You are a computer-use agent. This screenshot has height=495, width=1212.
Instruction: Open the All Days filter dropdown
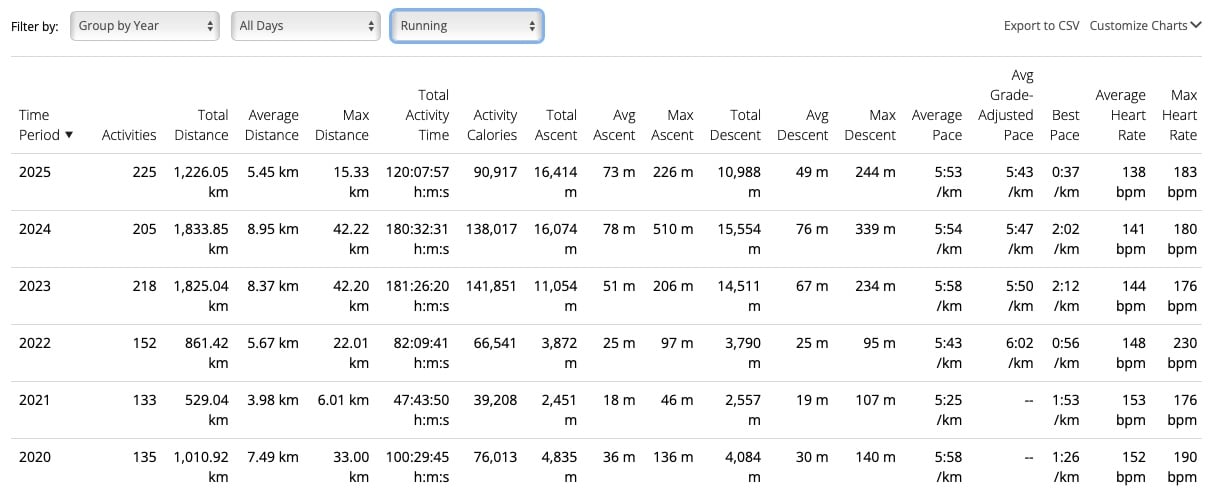click(306, 26)
